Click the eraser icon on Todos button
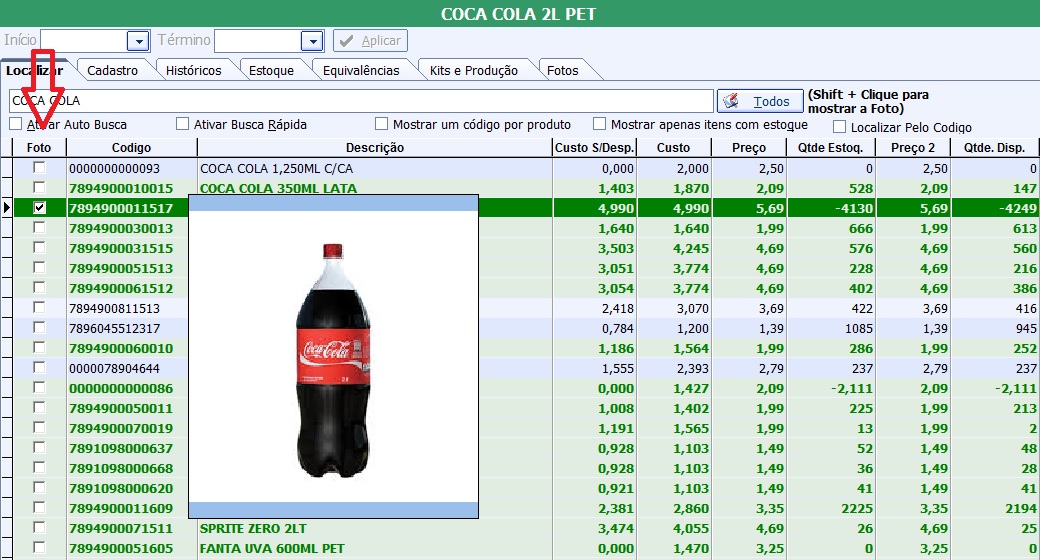This screenshot has width=1040, height=560. pos(732,101)
